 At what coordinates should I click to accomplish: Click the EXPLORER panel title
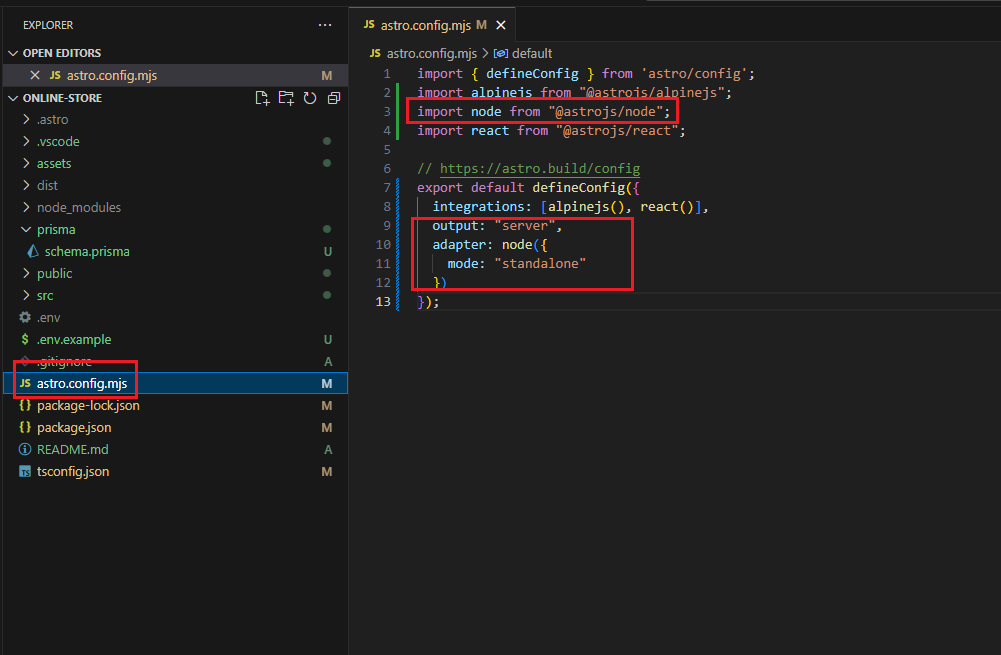48,25
